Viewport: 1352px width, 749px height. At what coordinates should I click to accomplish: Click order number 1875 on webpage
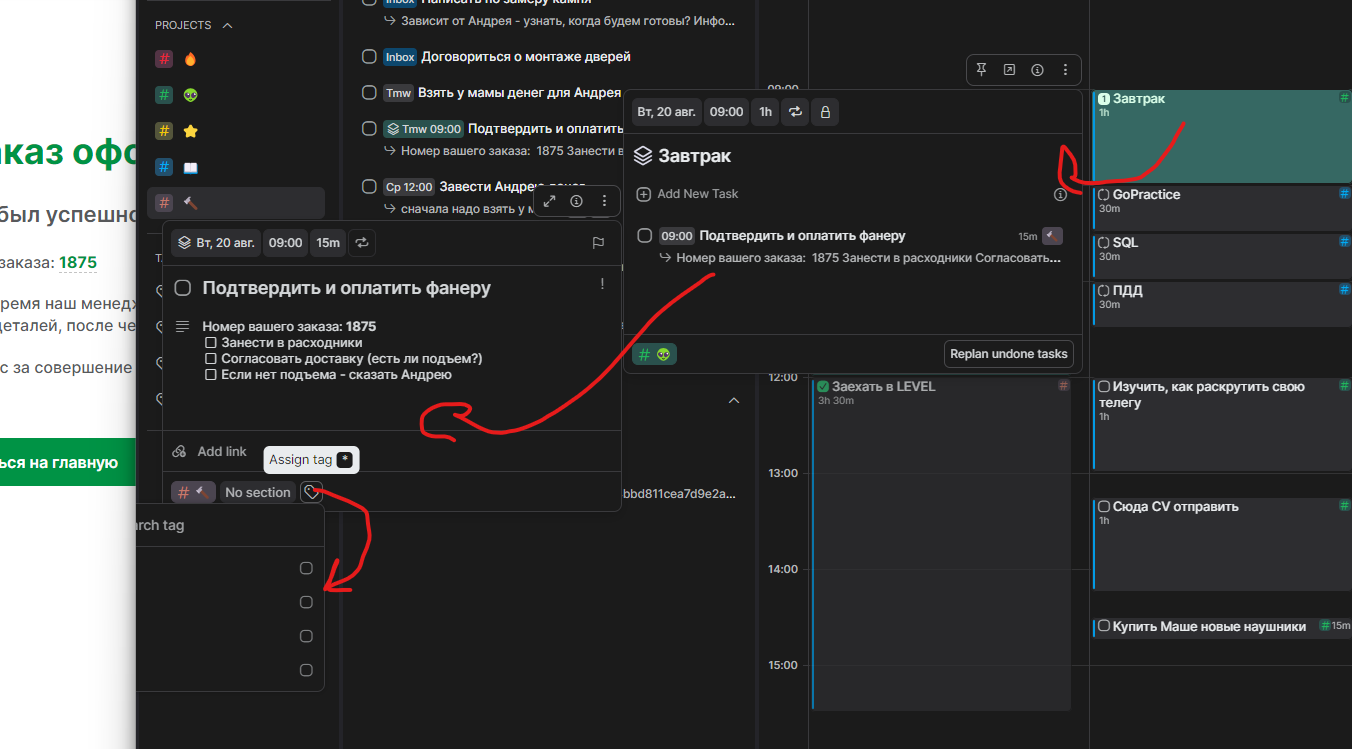click(78, 263)
